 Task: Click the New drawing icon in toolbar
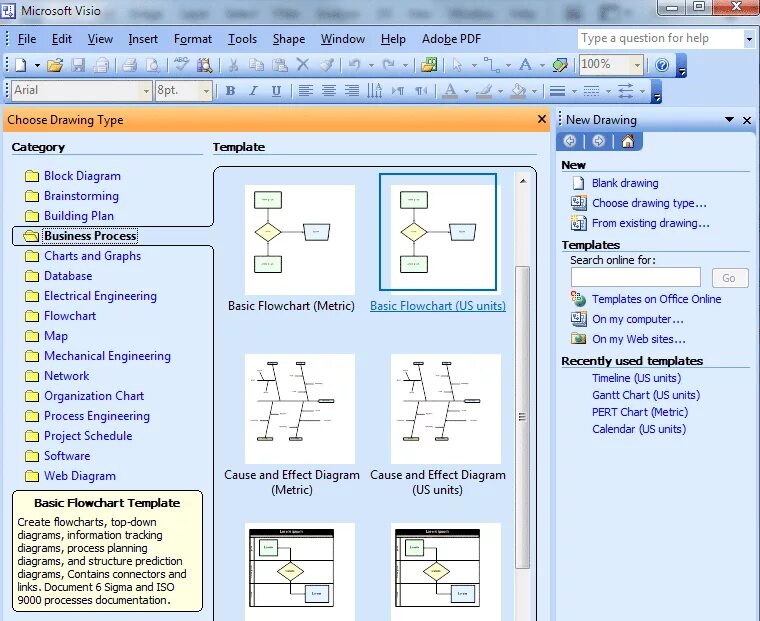pos(21,64)
